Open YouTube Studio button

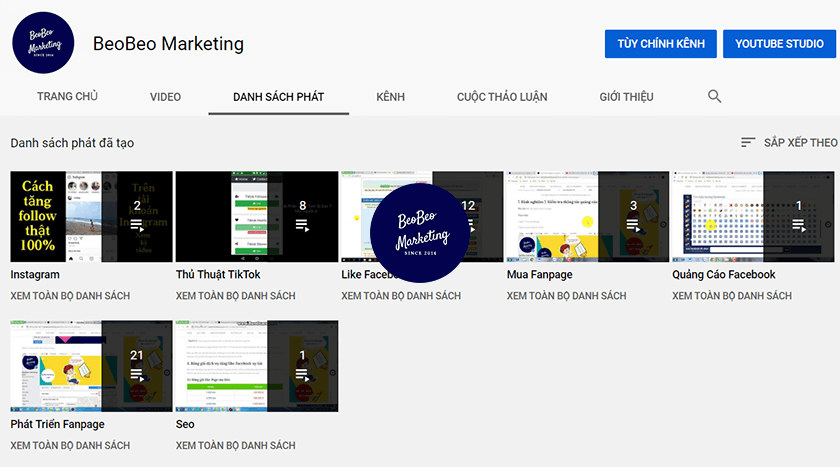click(779, 44)
